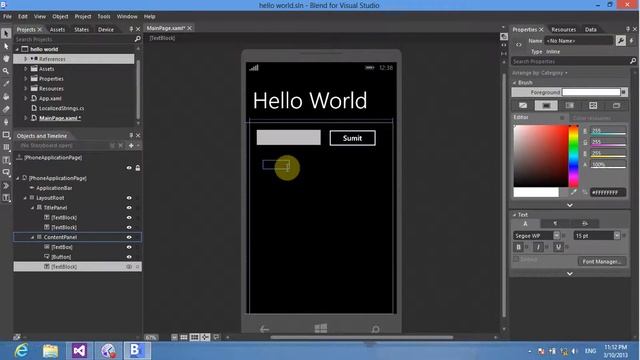Click the Sumit button on phone
The height and width of the screenshot is (360, 640).
tap(352, 138)
